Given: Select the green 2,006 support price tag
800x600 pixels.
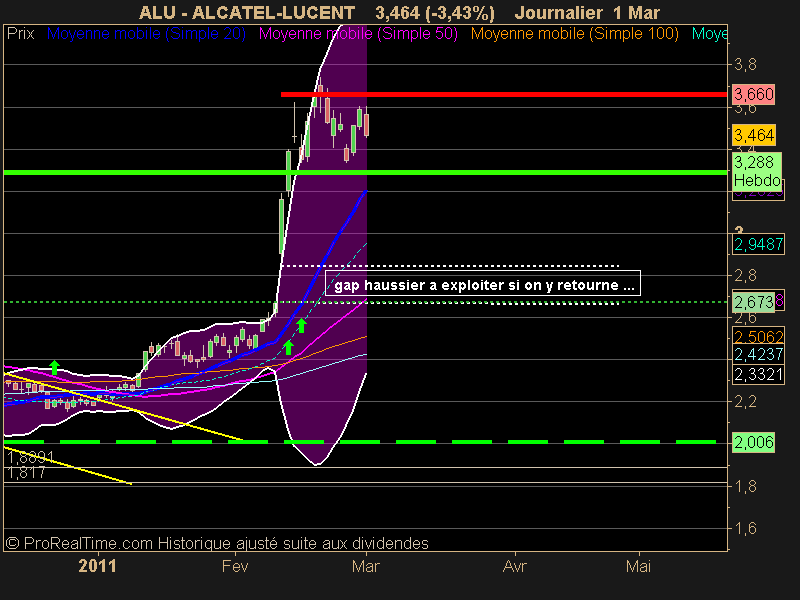Looking at the screenshot, I should (x=754, y=442).
